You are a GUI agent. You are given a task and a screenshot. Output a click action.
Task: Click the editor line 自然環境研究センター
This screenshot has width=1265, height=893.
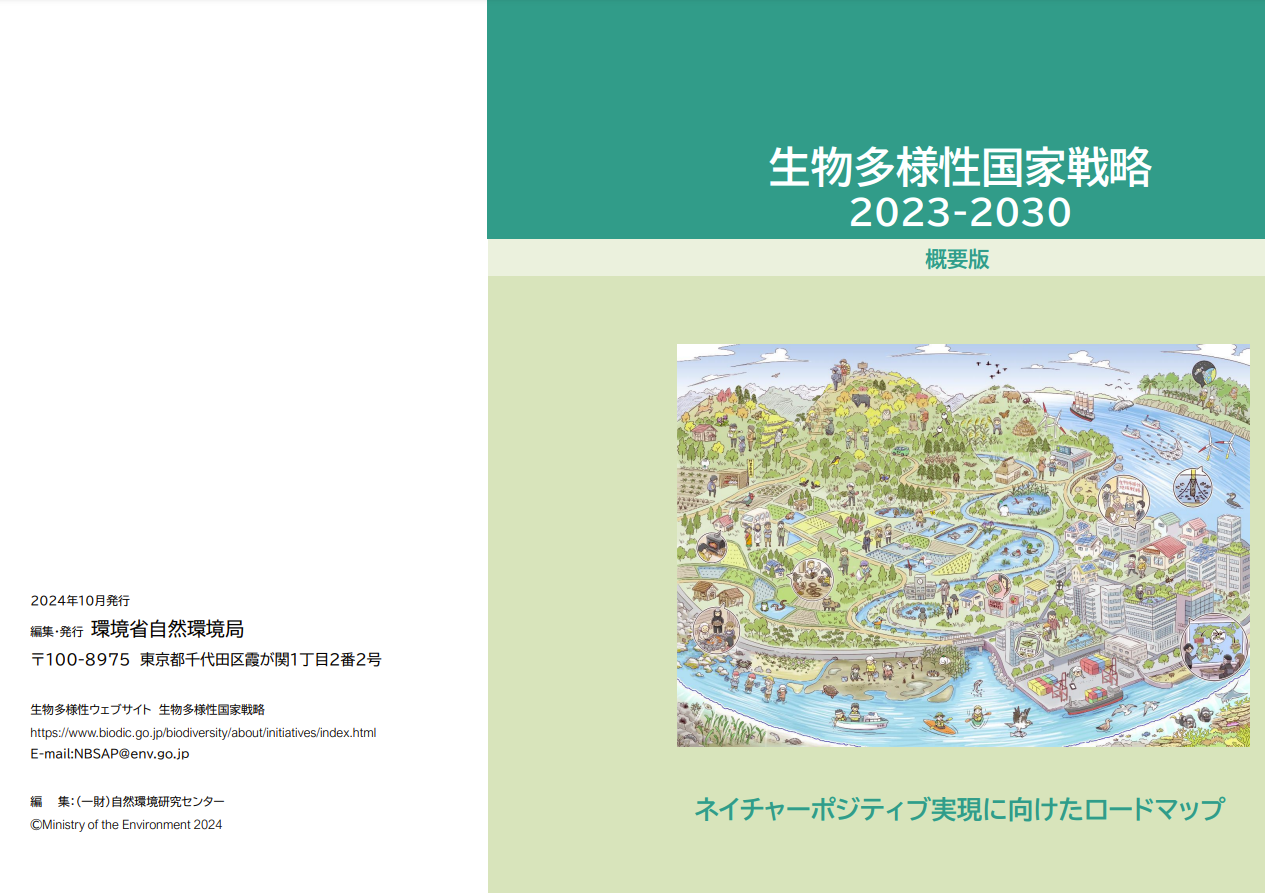click(128, 802)
